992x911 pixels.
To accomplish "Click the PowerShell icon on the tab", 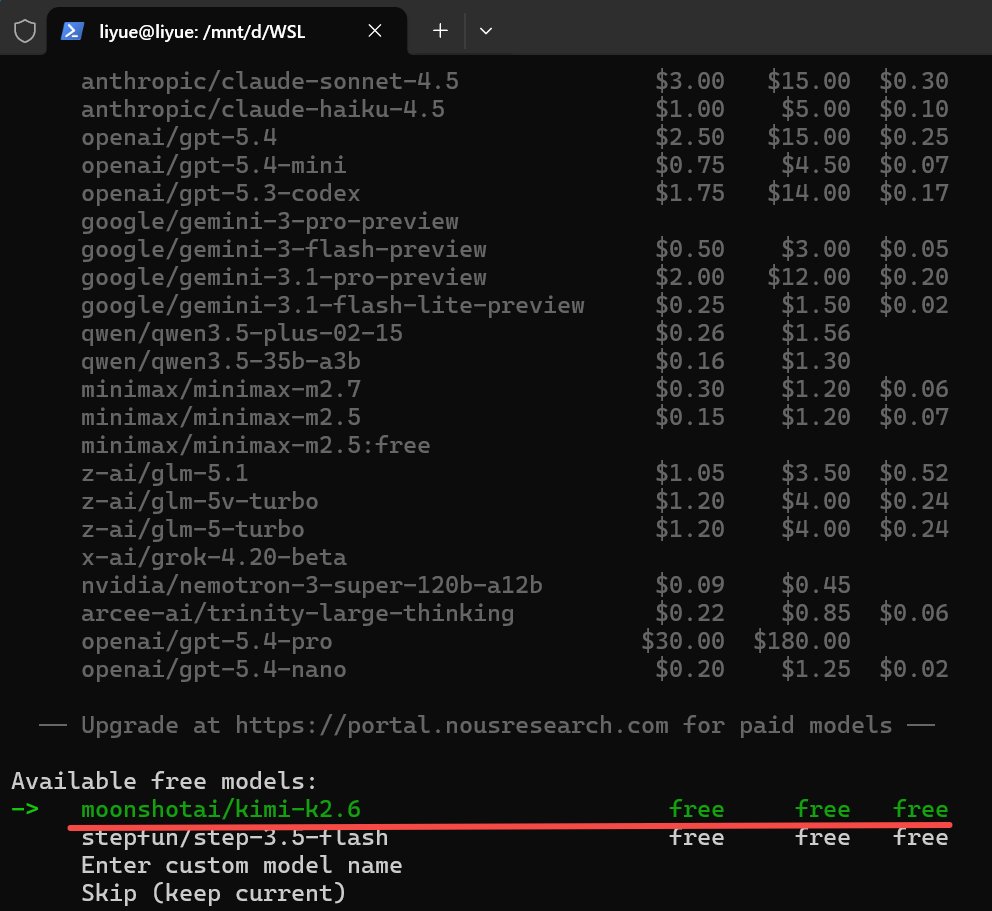I will point(72,31).
